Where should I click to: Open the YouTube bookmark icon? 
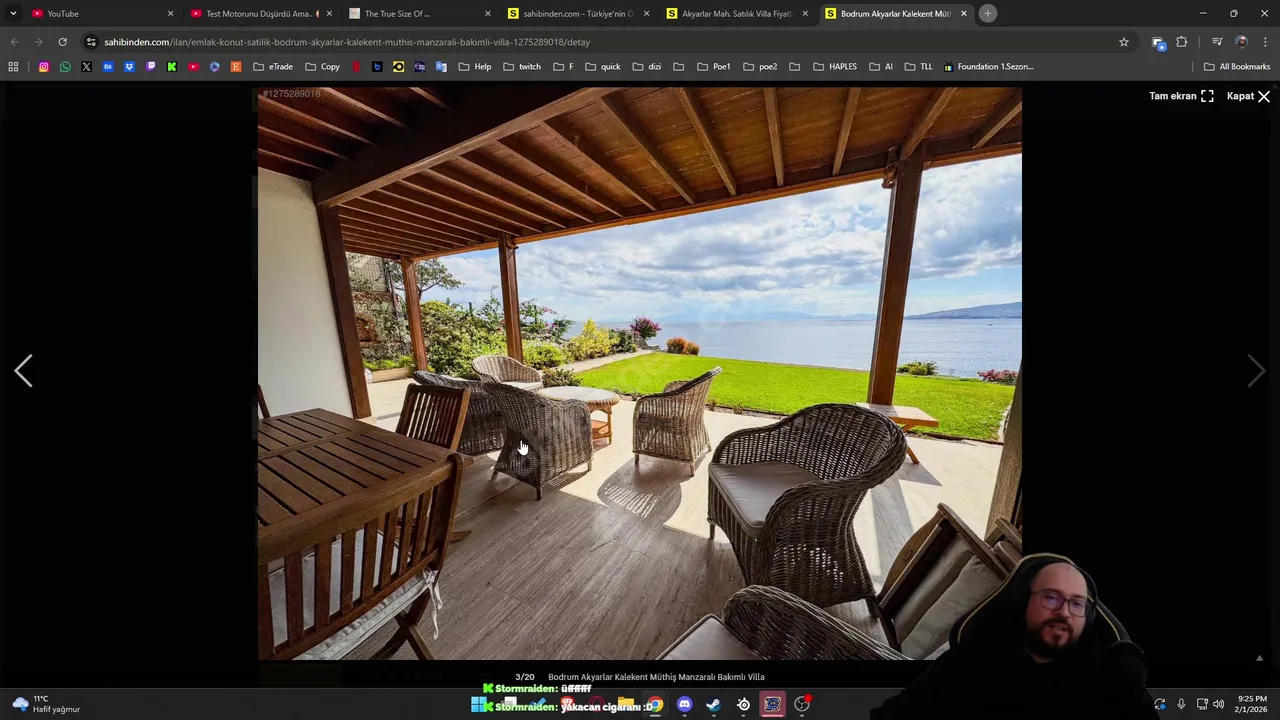tap(193, 67)
